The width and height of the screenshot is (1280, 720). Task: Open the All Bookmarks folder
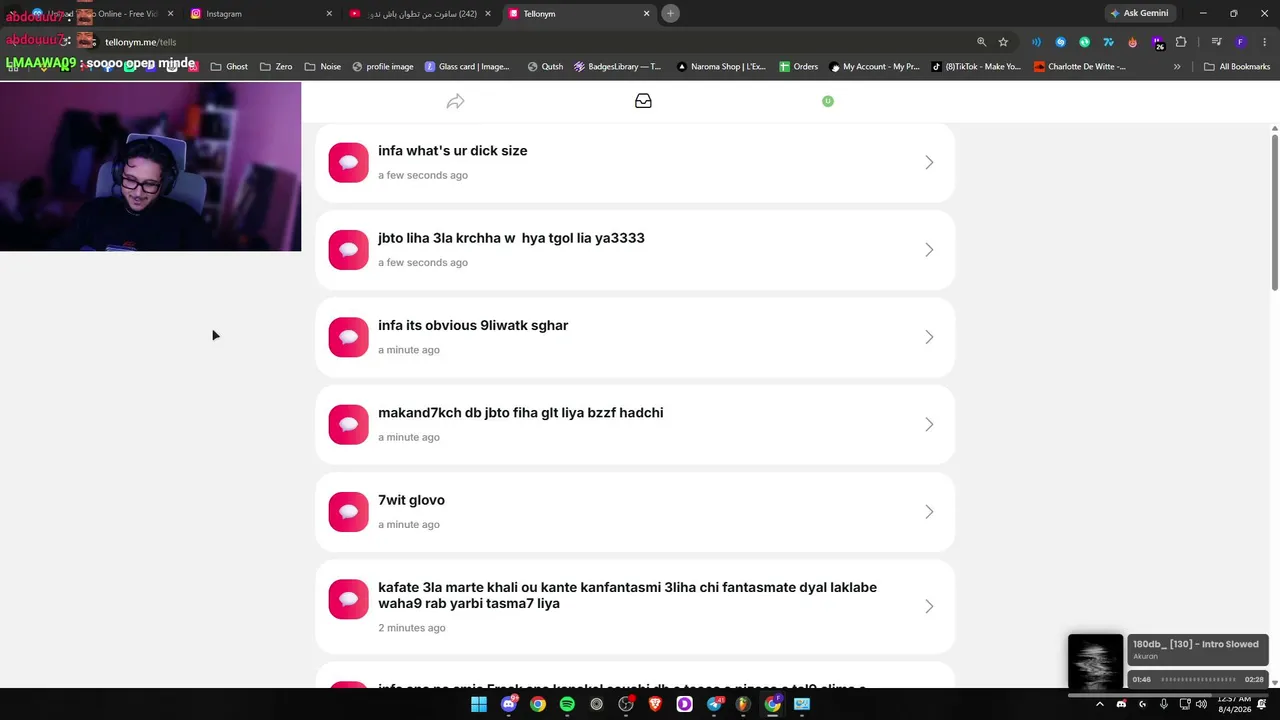1237,67
